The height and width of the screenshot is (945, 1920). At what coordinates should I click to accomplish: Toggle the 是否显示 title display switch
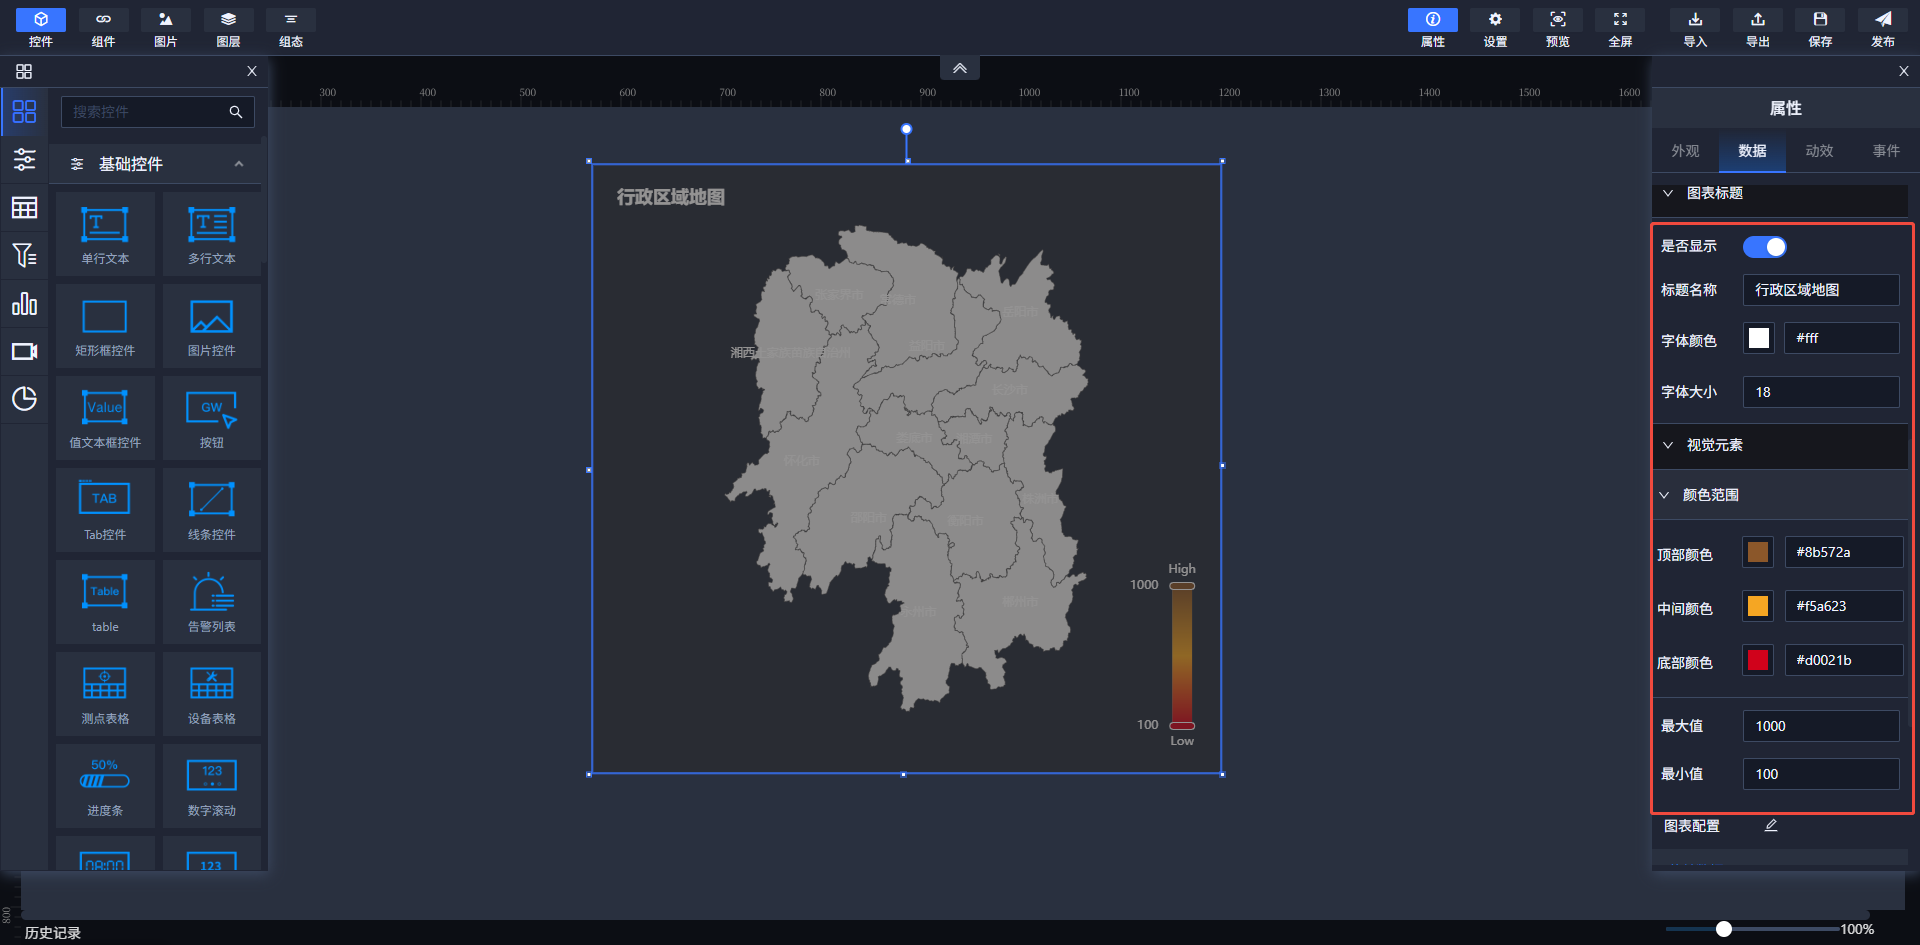coord(1764,247)
